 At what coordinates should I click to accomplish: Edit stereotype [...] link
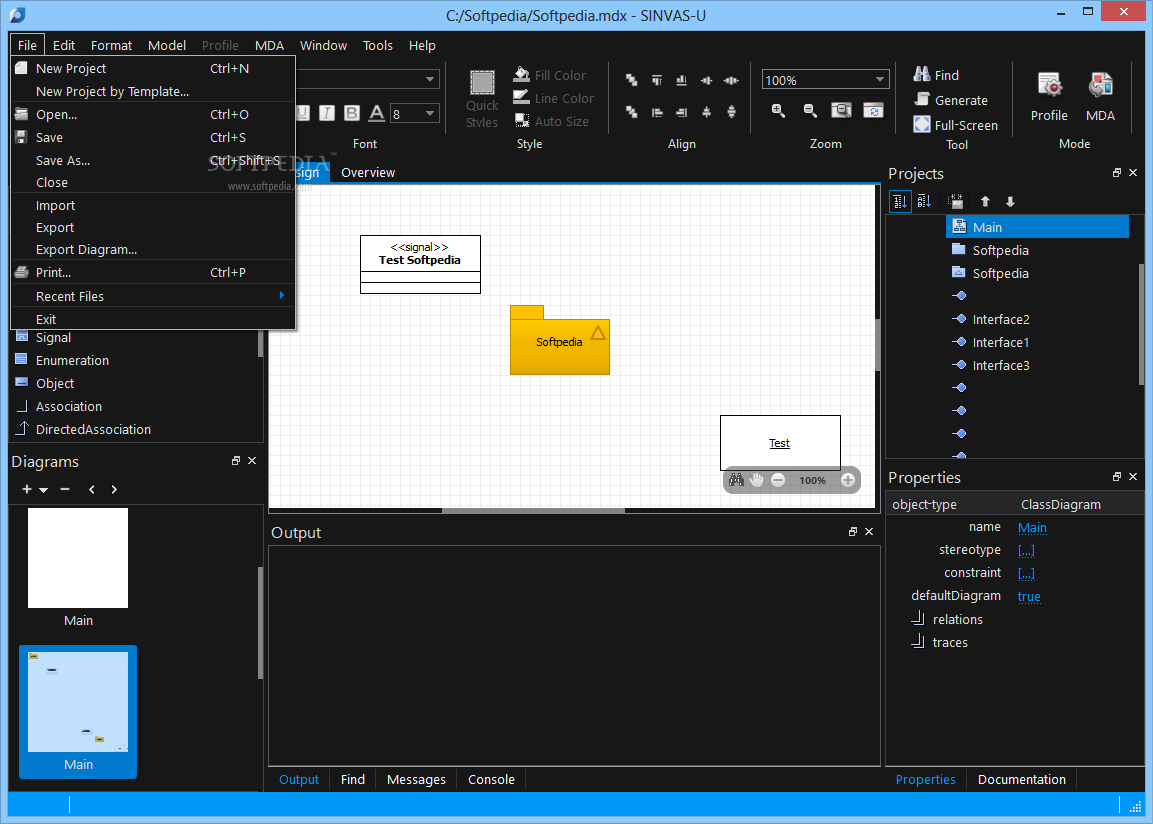click(1026, 550)
